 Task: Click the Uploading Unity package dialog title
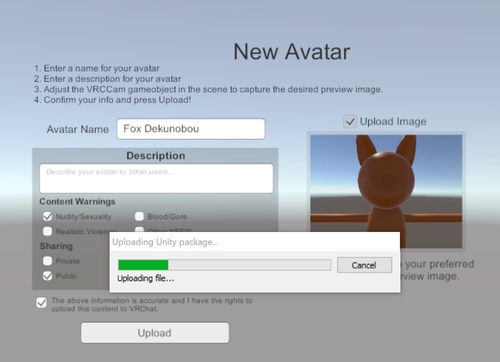coord(165,242)
